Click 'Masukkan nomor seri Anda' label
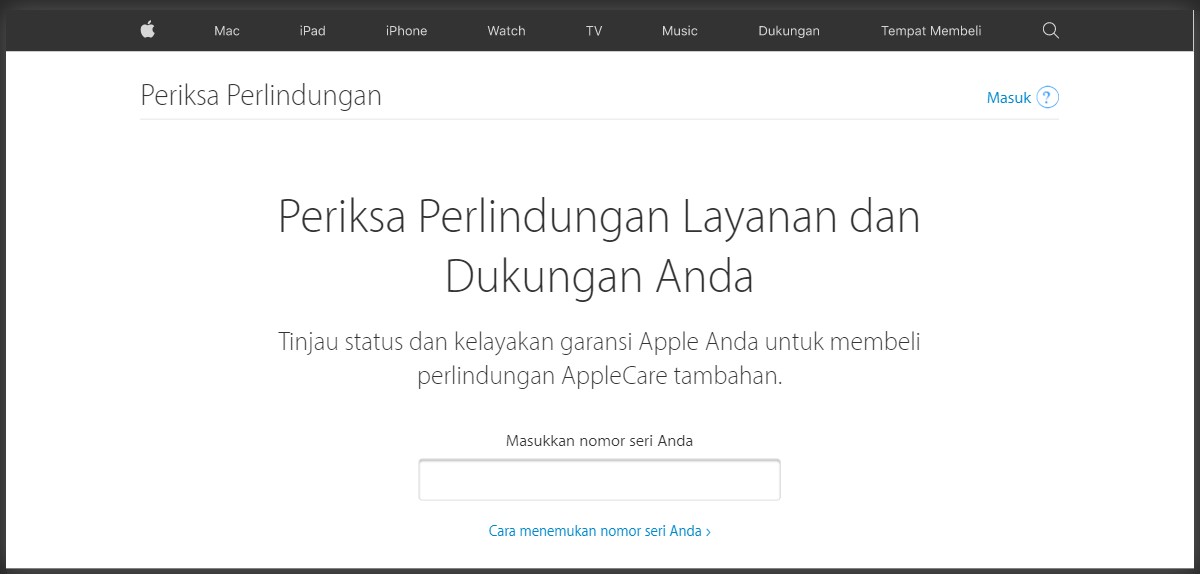This screenshot has height=574, width=1200. pos(599,440)
